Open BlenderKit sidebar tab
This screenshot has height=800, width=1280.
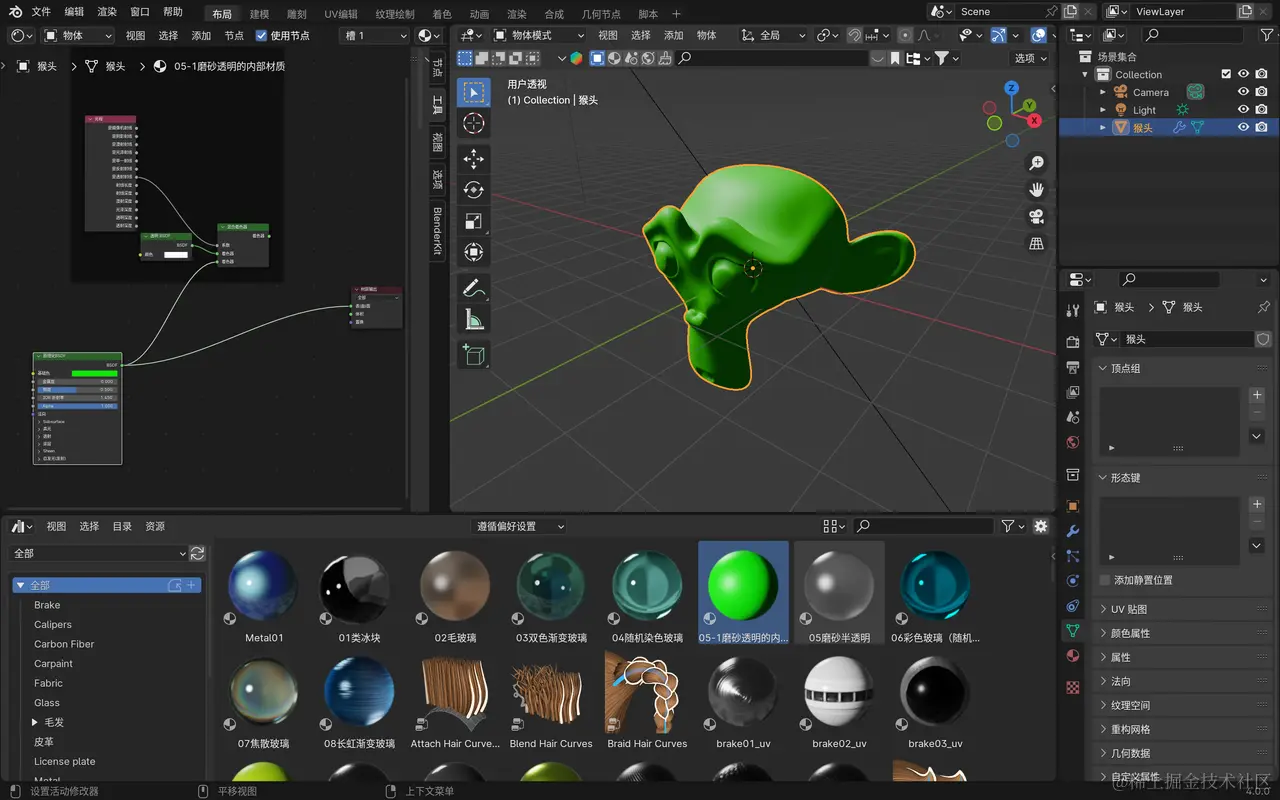437,231
